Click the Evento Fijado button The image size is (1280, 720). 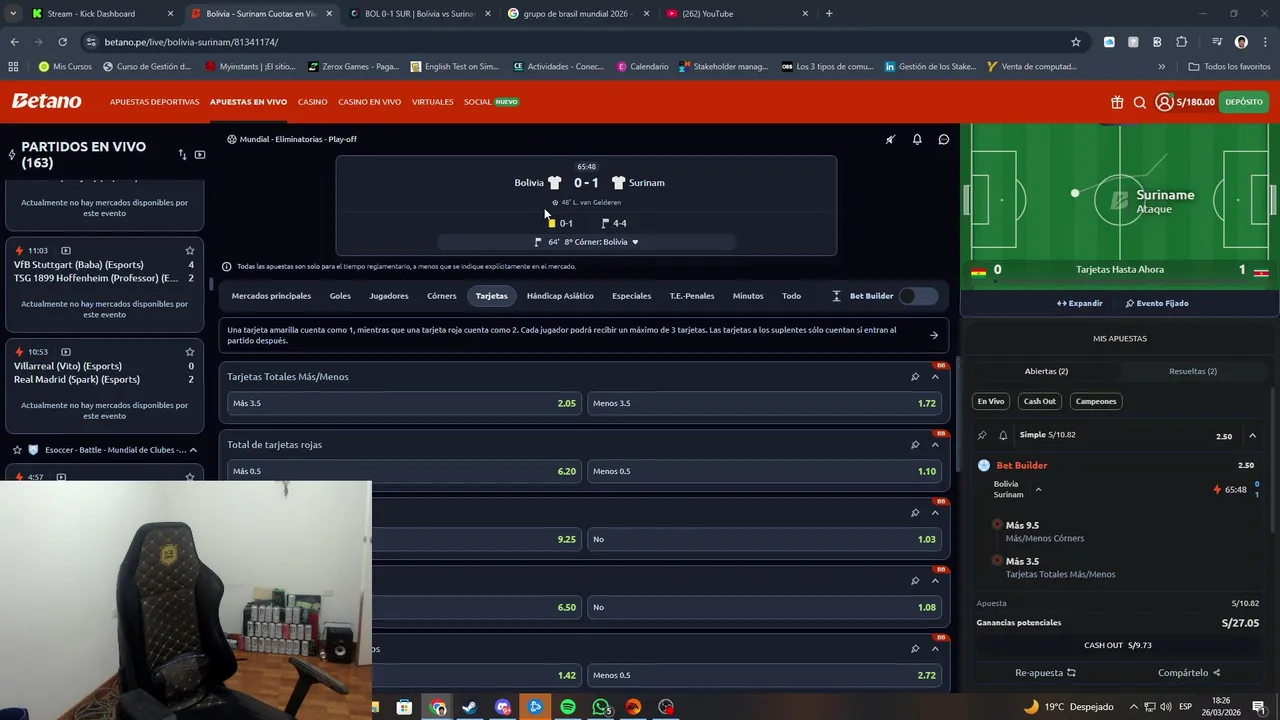point(1157,303)
